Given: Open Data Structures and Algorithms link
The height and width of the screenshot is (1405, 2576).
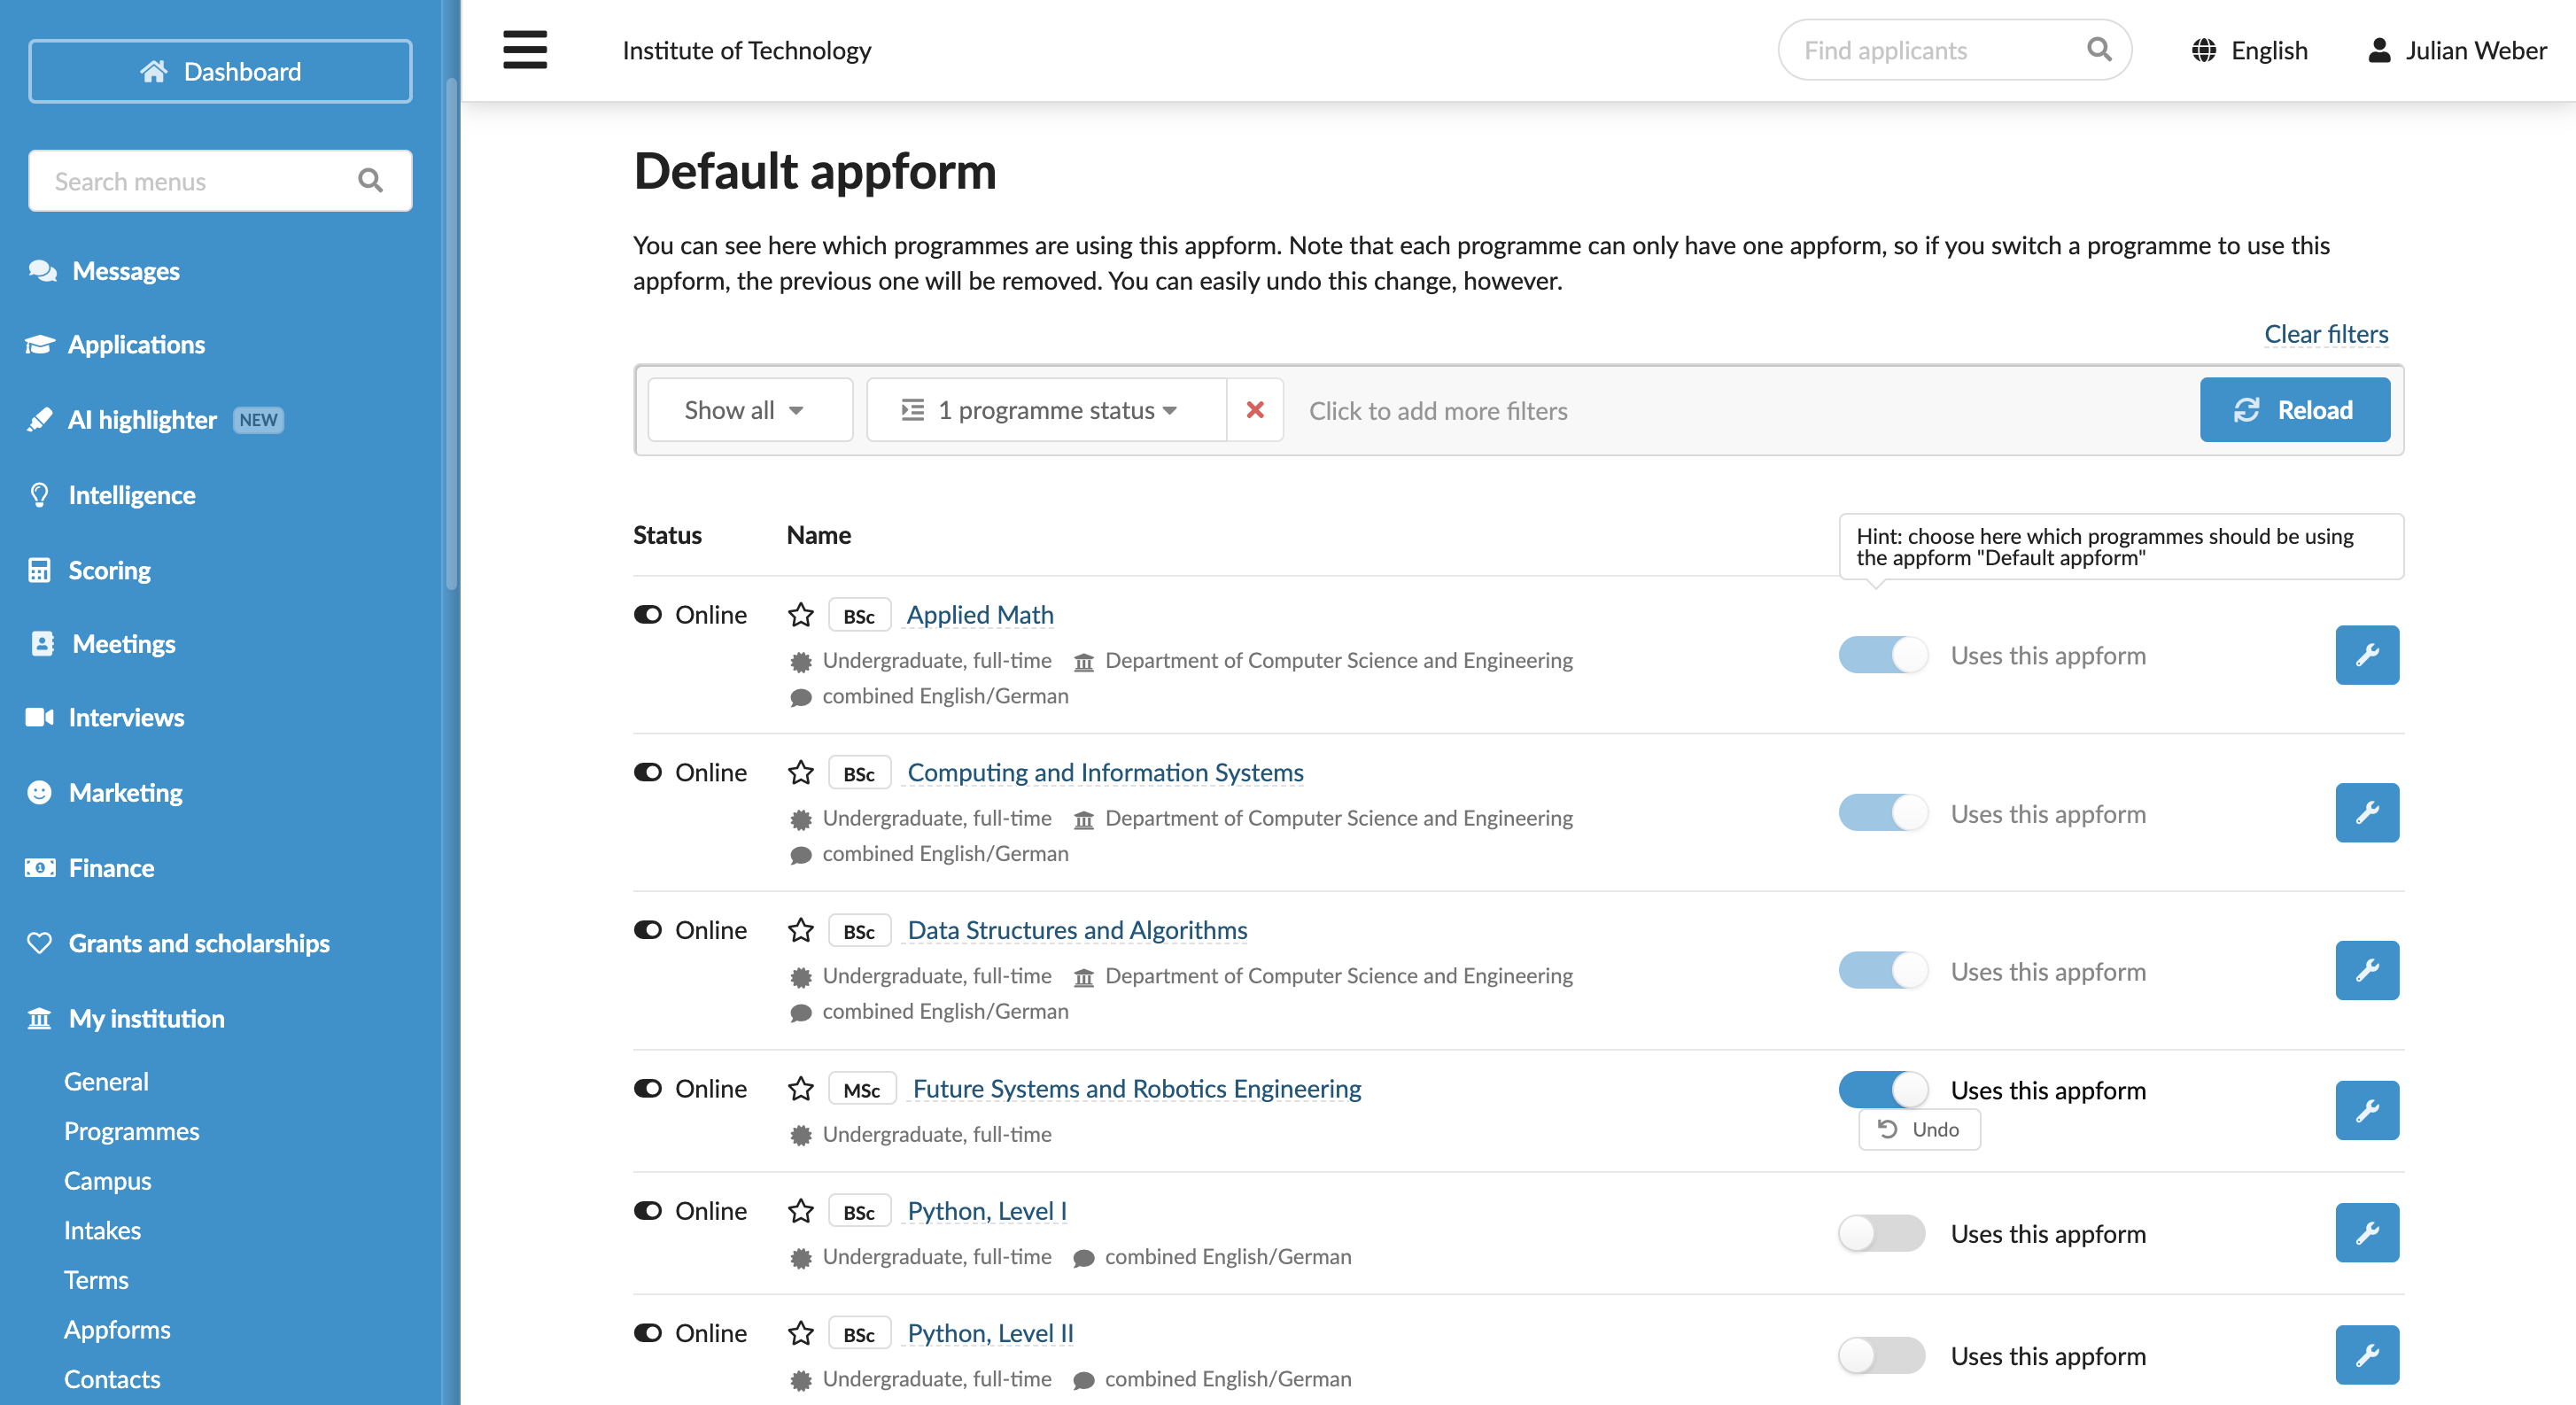Looking at the screenshot, I should 1076,931.
